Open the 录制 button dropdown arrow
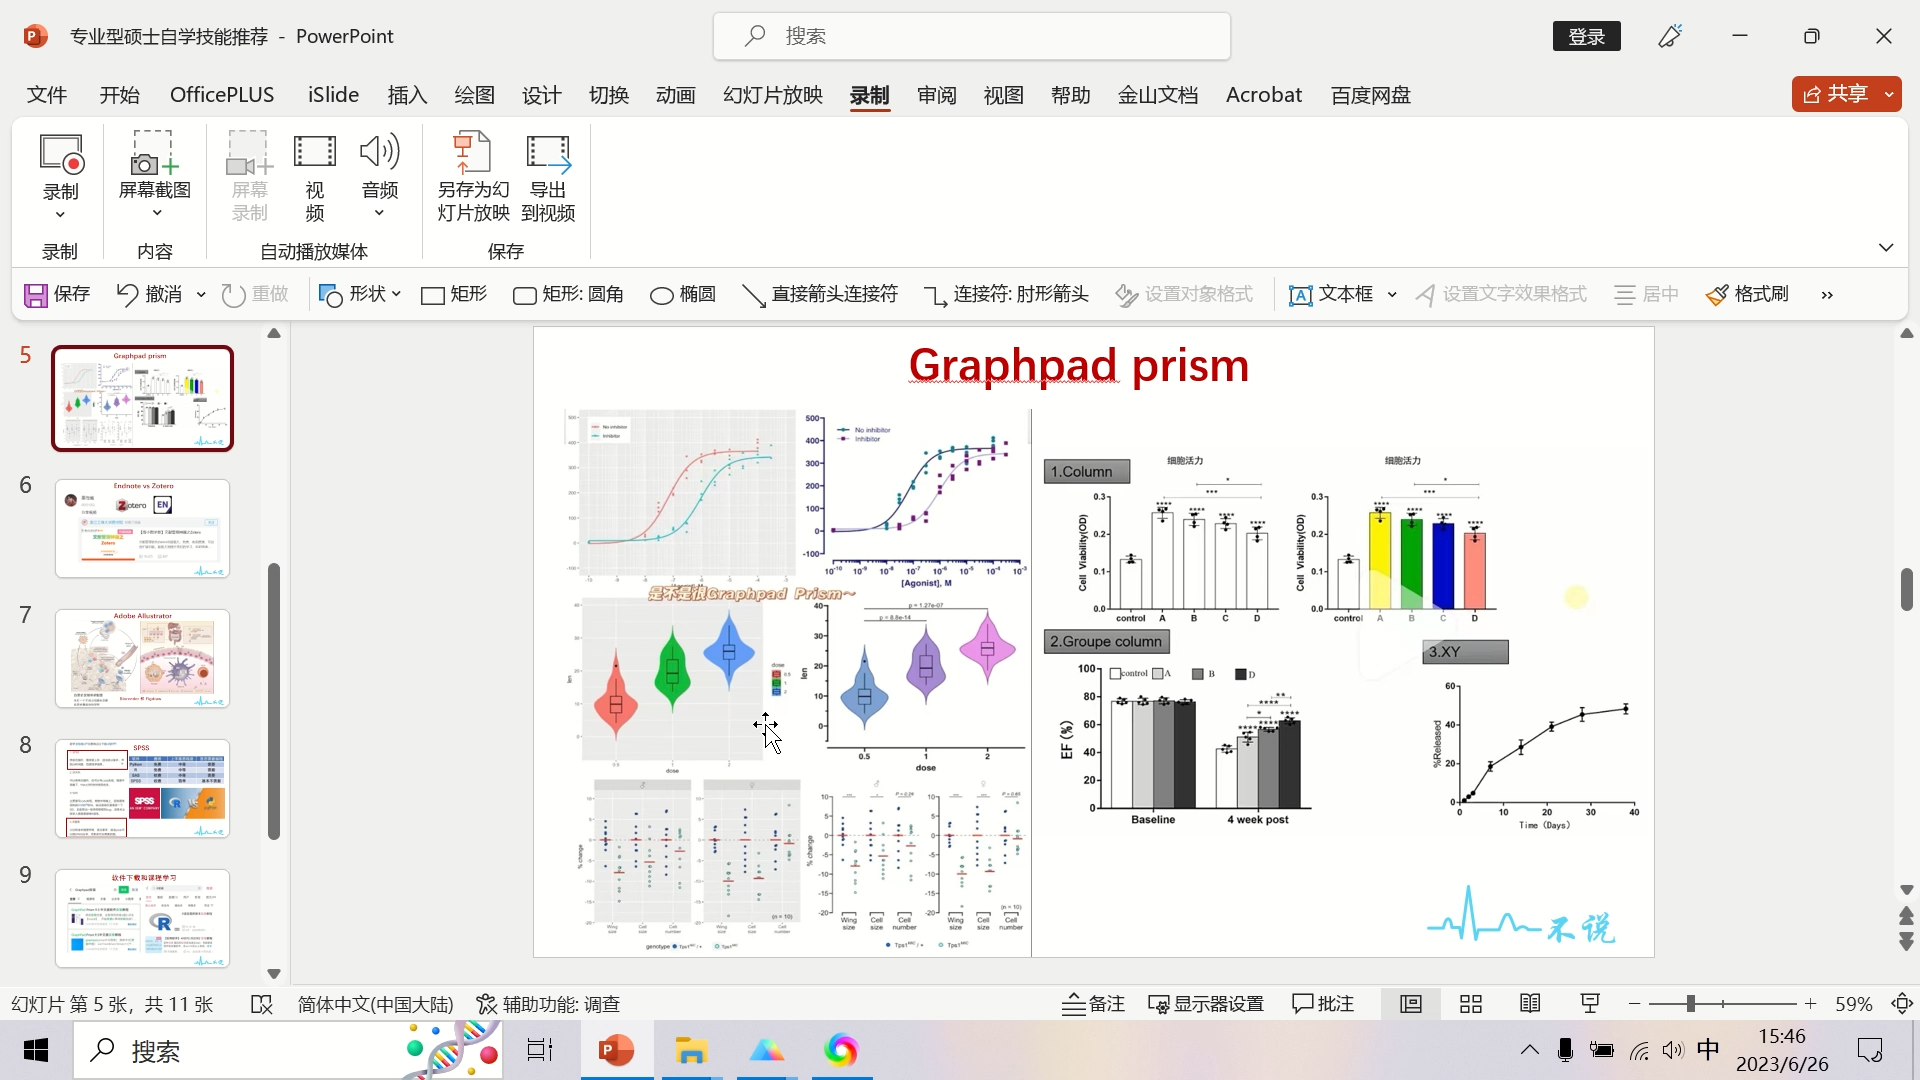Image resolution: width=1920 pixels, height=1080 pixels. click(x=60, y=215)
